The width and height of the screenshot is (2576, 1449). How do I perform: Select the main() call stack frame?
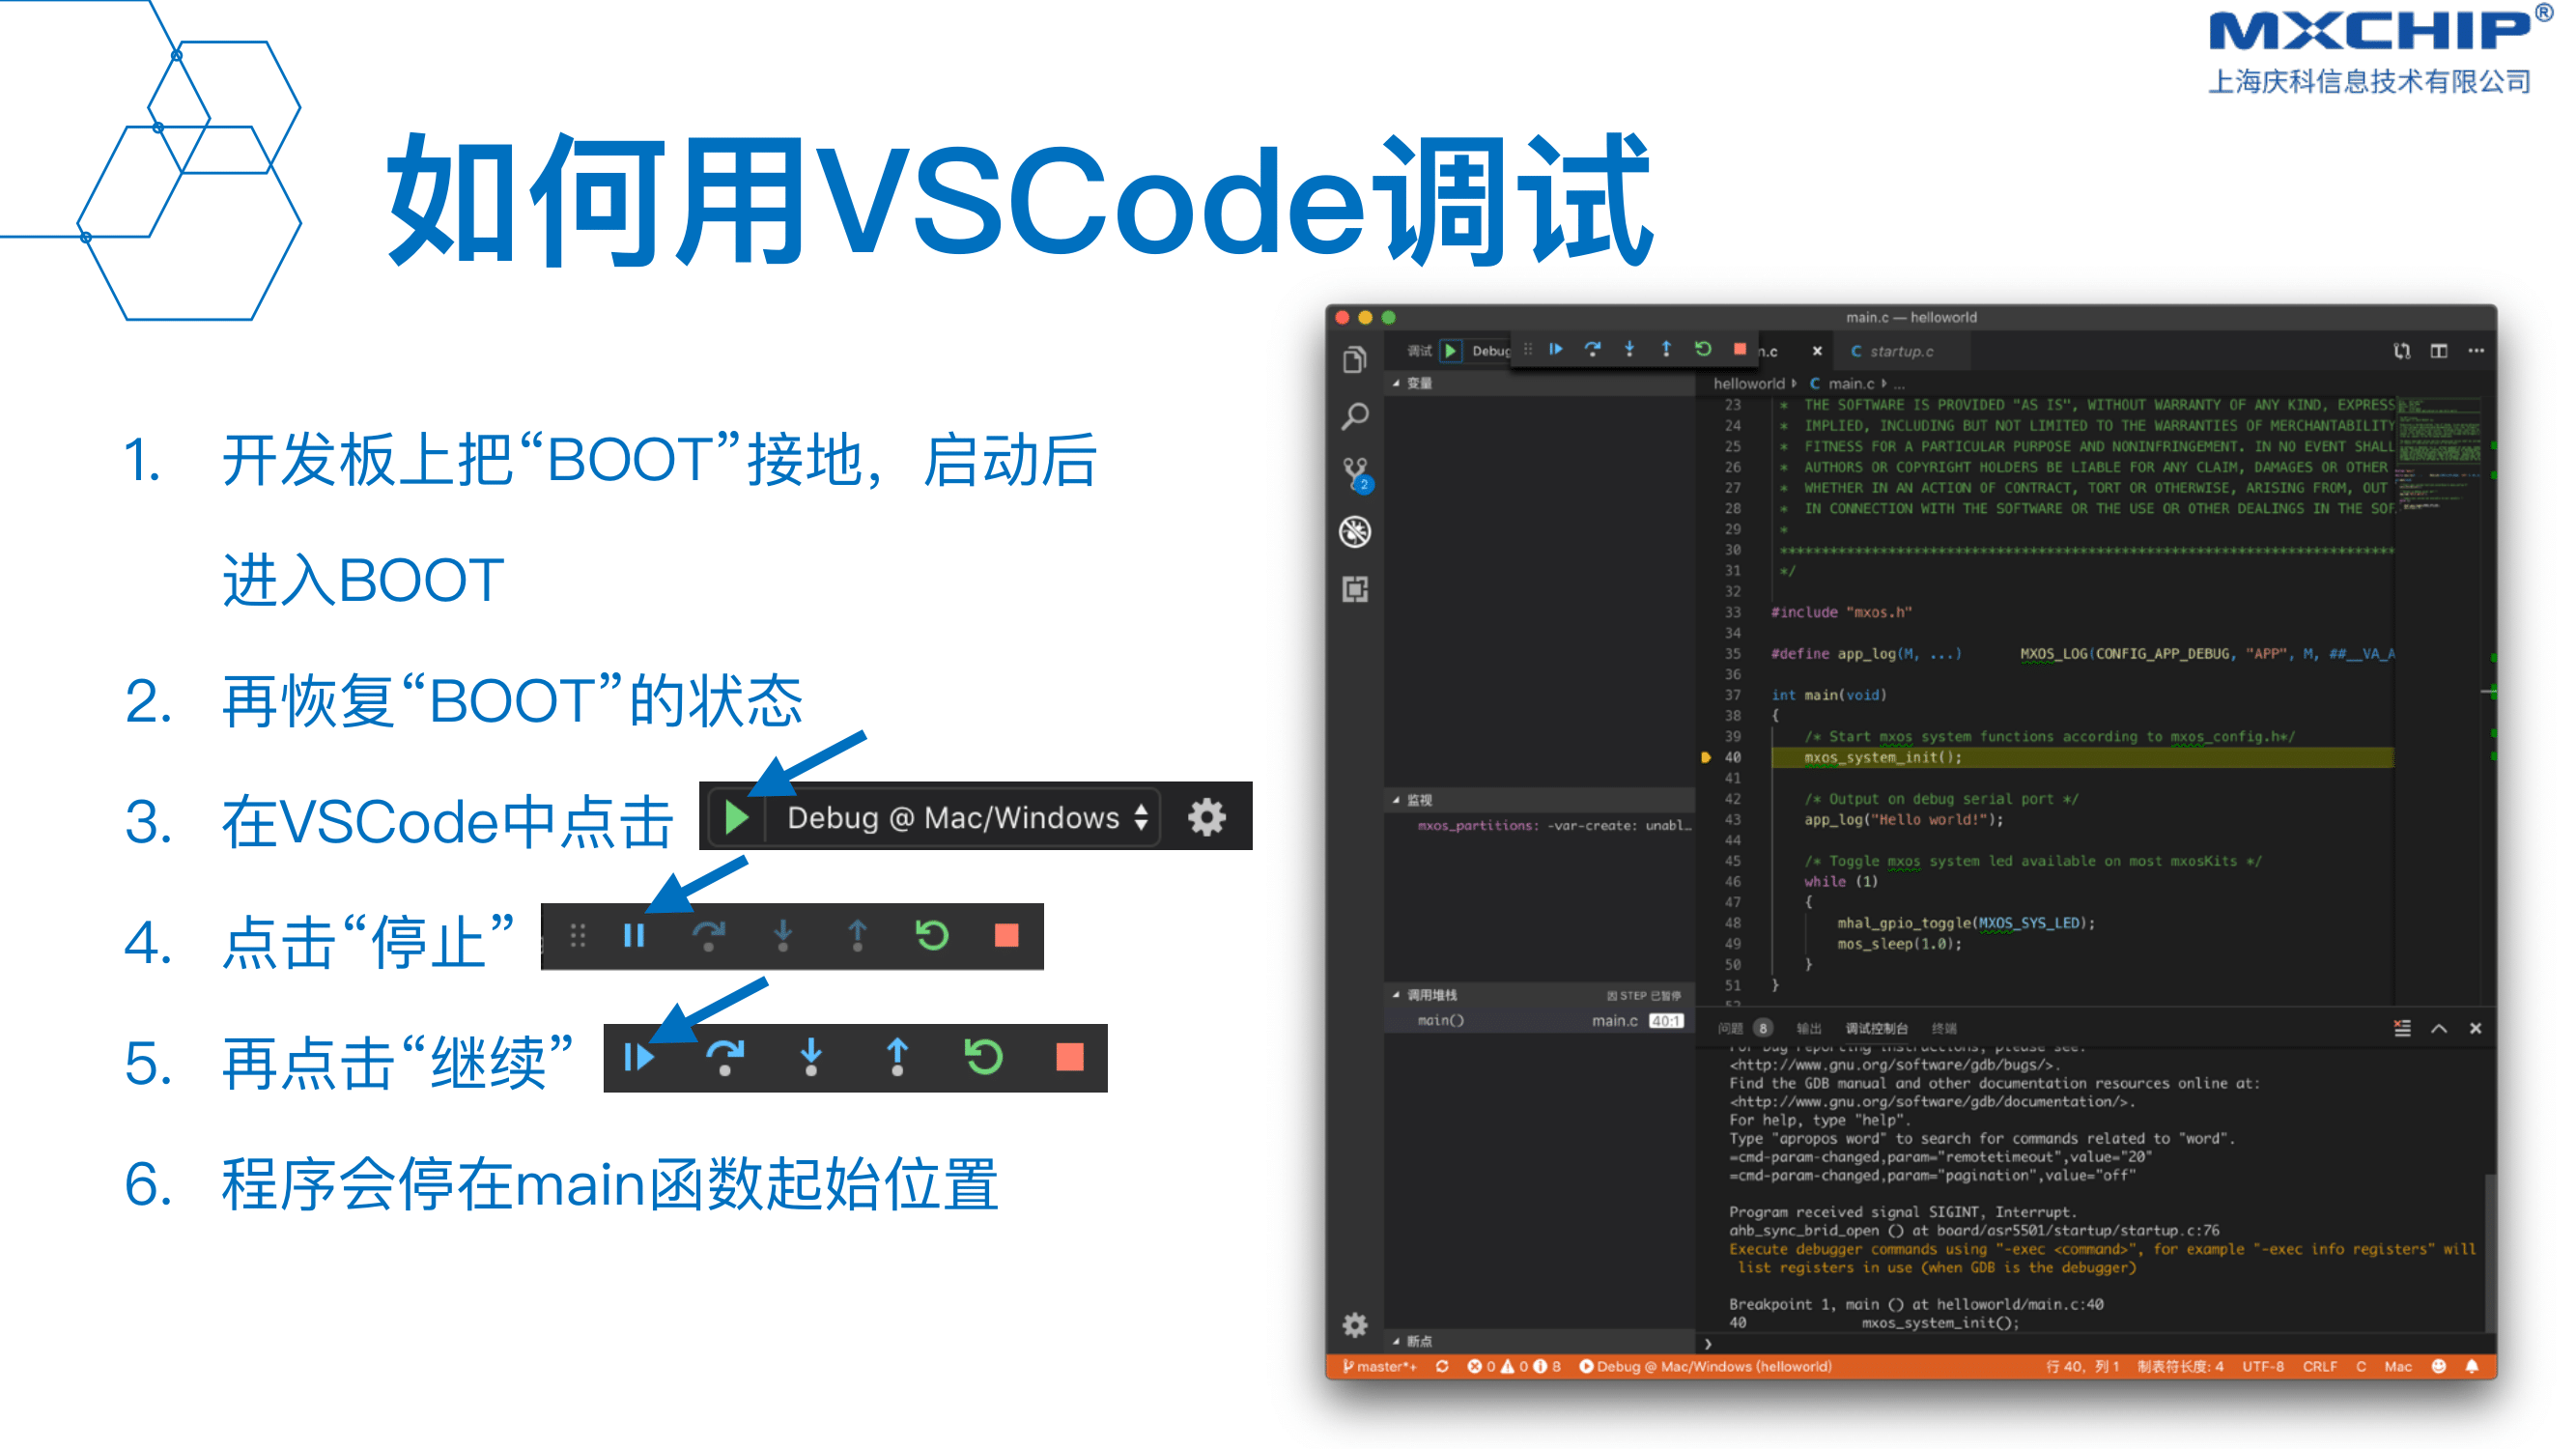coord(1540,1020)
